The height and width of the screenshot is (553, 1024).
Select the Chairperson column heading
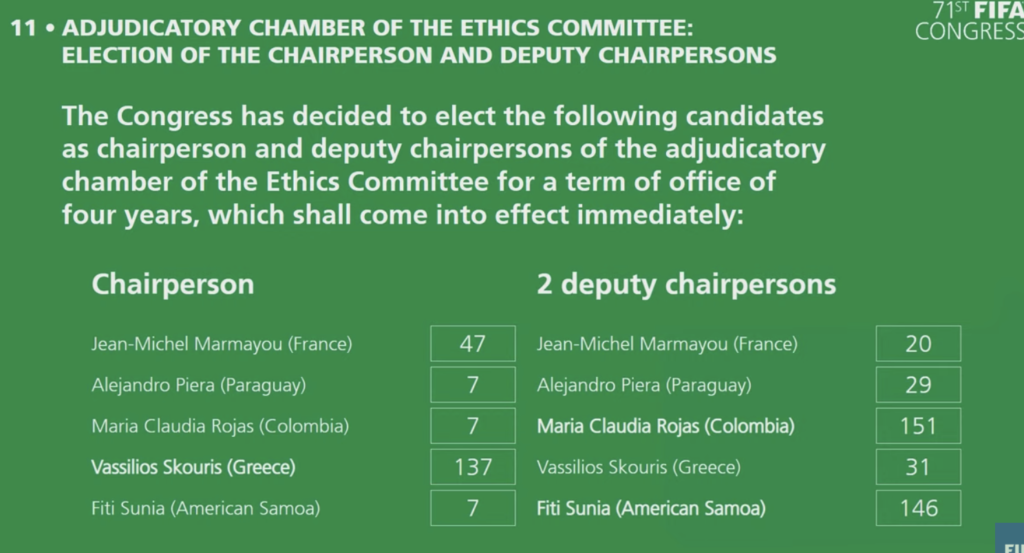tap(172, 285)
